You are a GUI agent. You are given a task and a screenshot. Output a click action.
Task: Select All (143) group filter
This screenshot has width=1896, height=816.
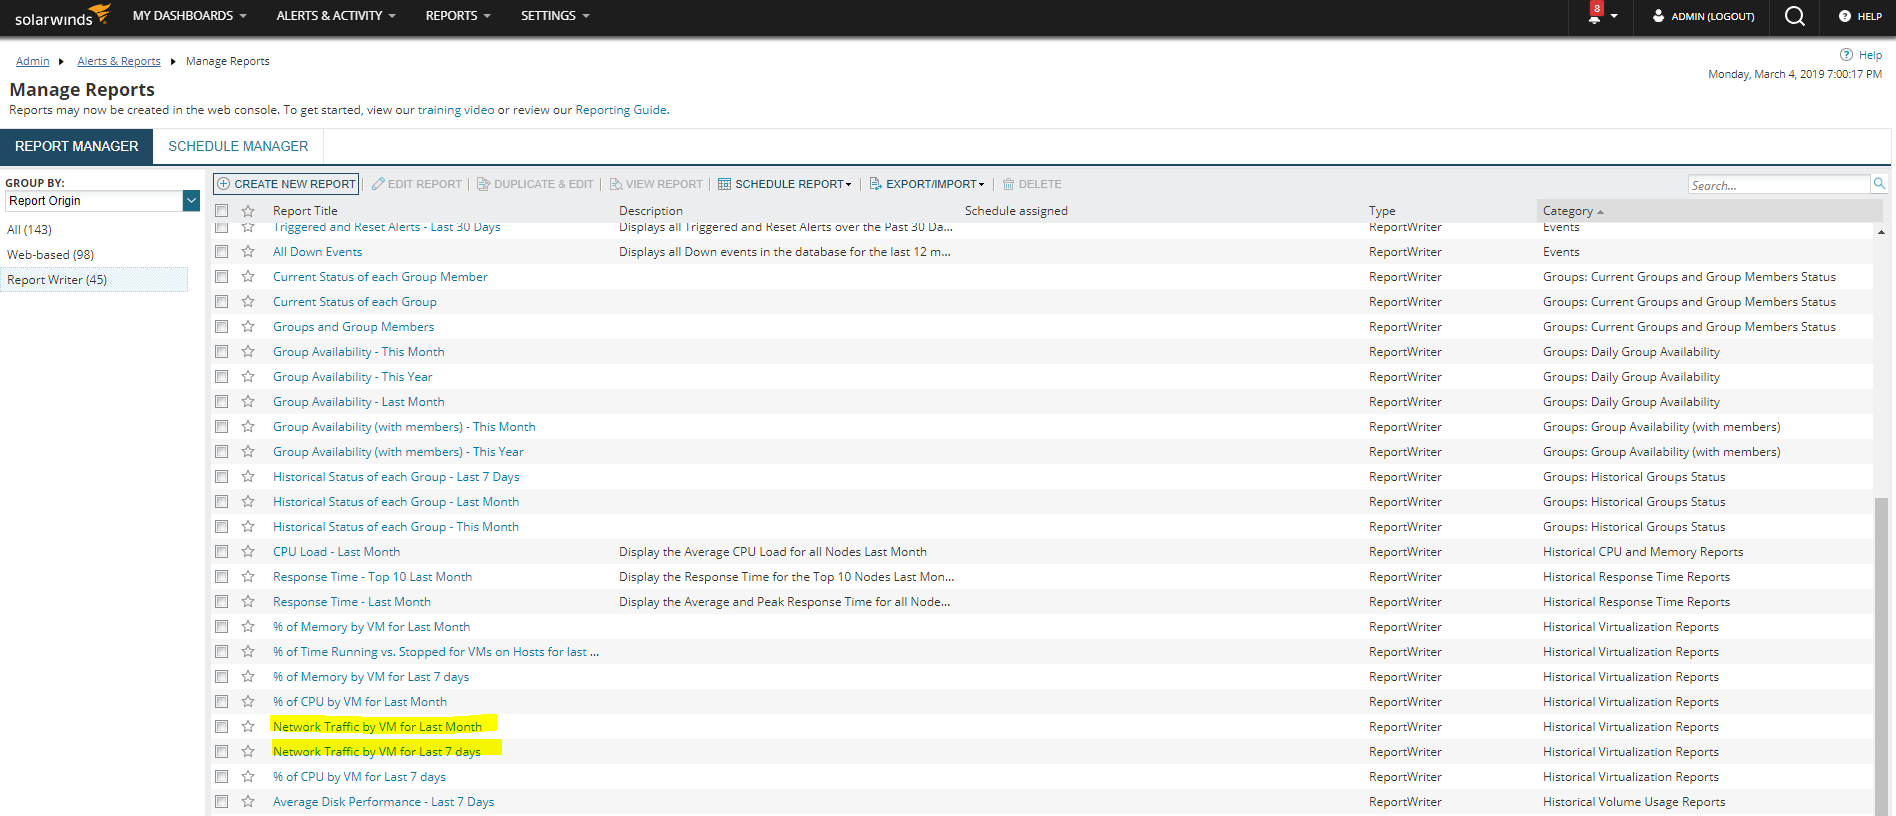tap(30, 230)
